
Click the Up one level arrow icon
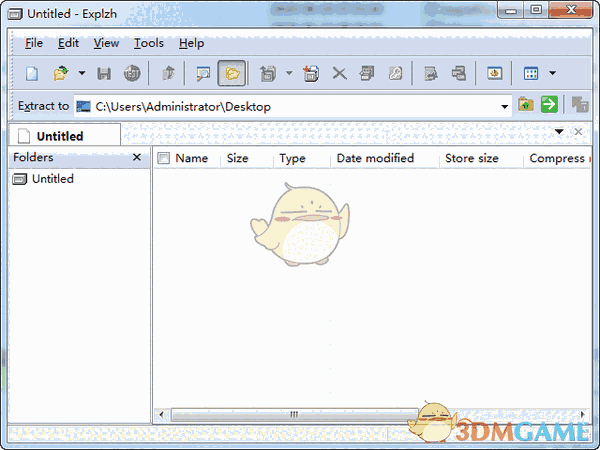pyautogui.click(x=168, y=73)
